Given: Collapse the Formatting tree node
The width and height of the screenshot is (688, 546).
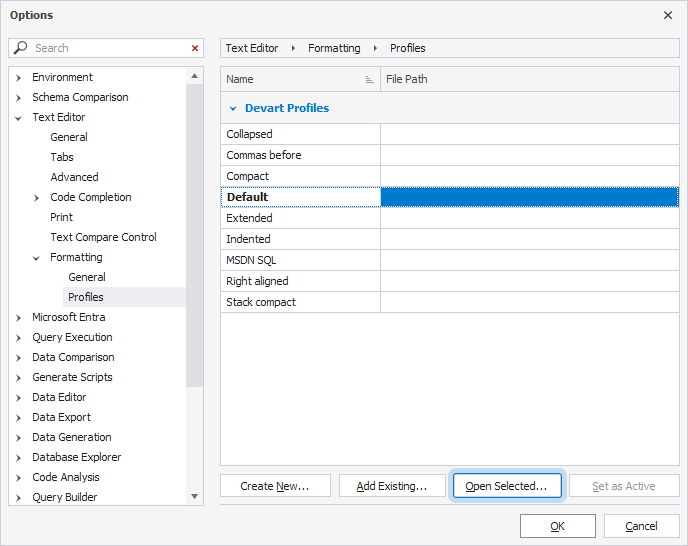Looking at the screenshot, I should coord(36,258).
